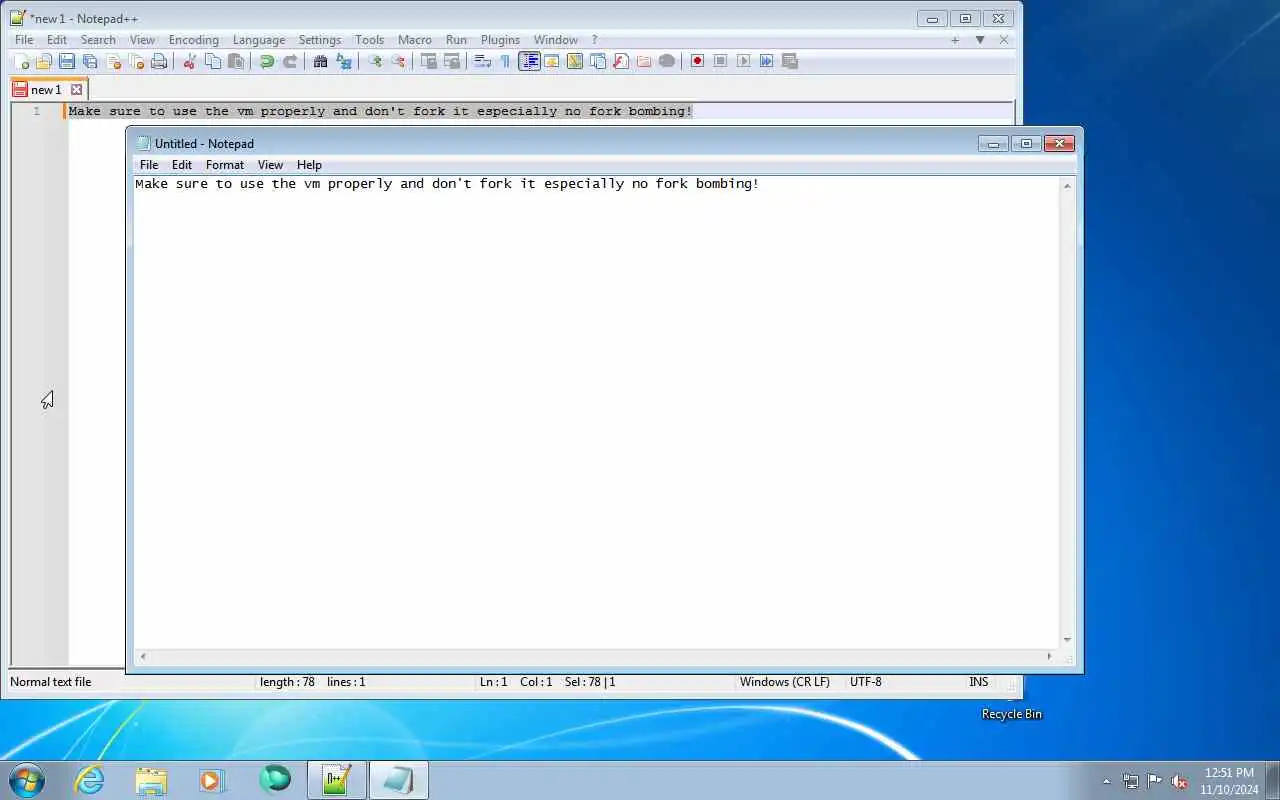
Task: Click the Zoom In icon in Notepad++ toolbar
Action: coord(374,61)
